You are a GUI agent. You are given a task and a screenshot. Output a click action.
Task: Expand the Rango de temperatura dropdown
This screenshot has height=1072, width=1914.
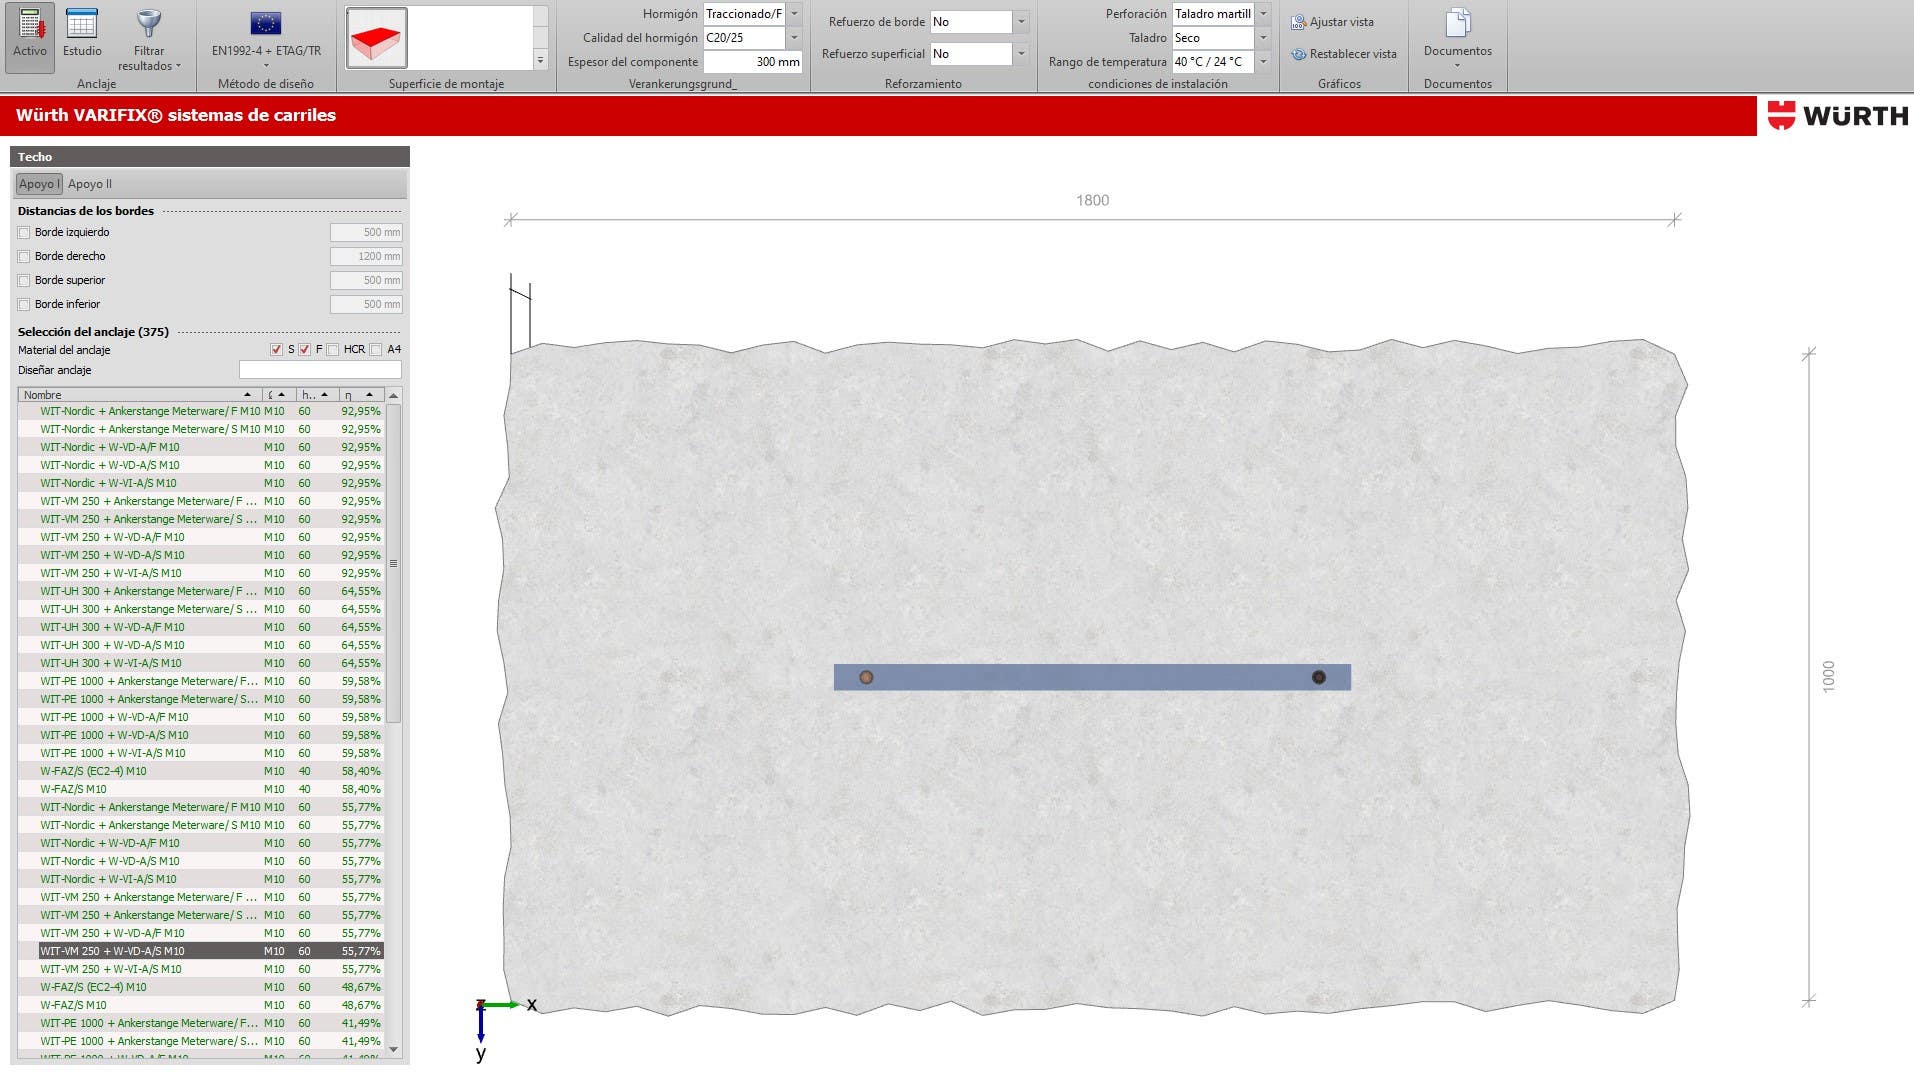tap(1263, 62)
